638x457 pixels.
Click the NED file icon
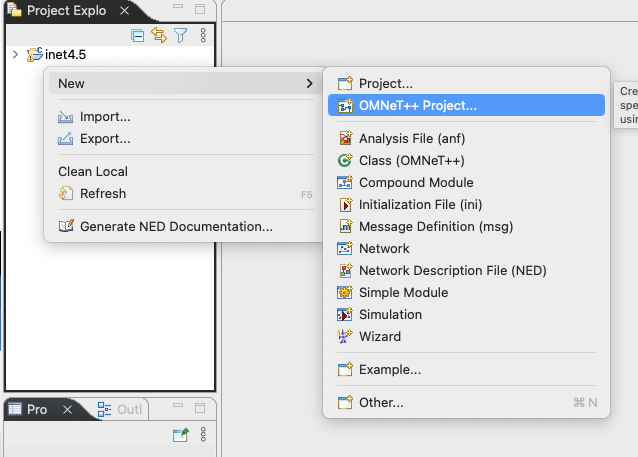345,271
